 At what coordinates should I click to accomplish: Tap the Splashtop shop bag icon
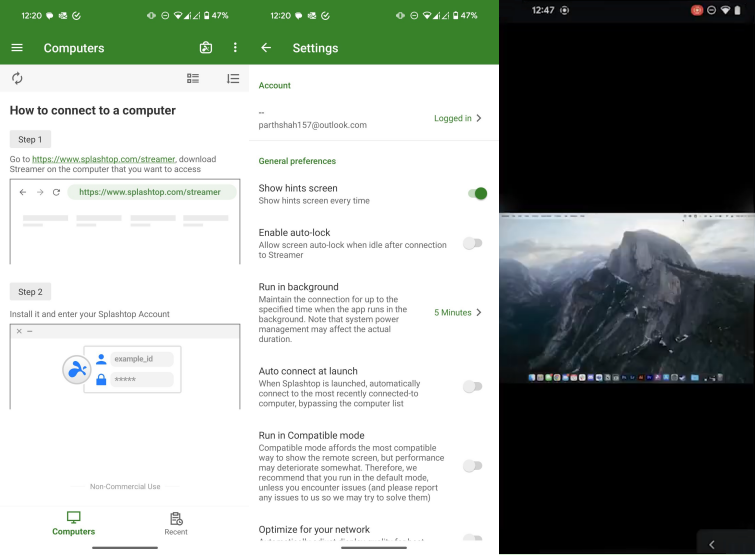point(205,48)
